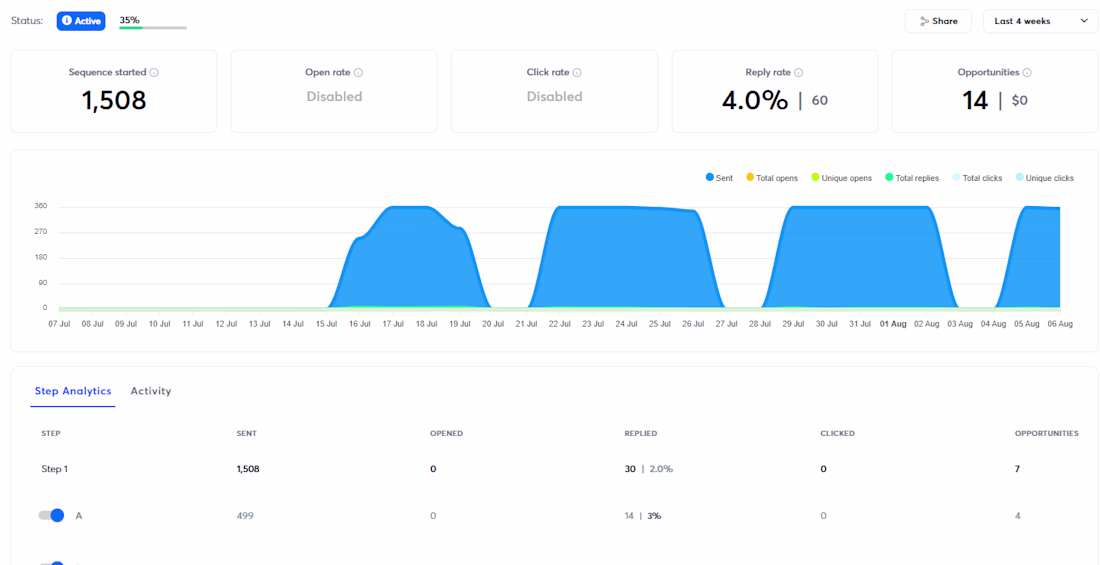This screenshot has height=565, width=1100.
Task: Toggle the partially visible variant switch below A
Action: (x=51, y=563)
